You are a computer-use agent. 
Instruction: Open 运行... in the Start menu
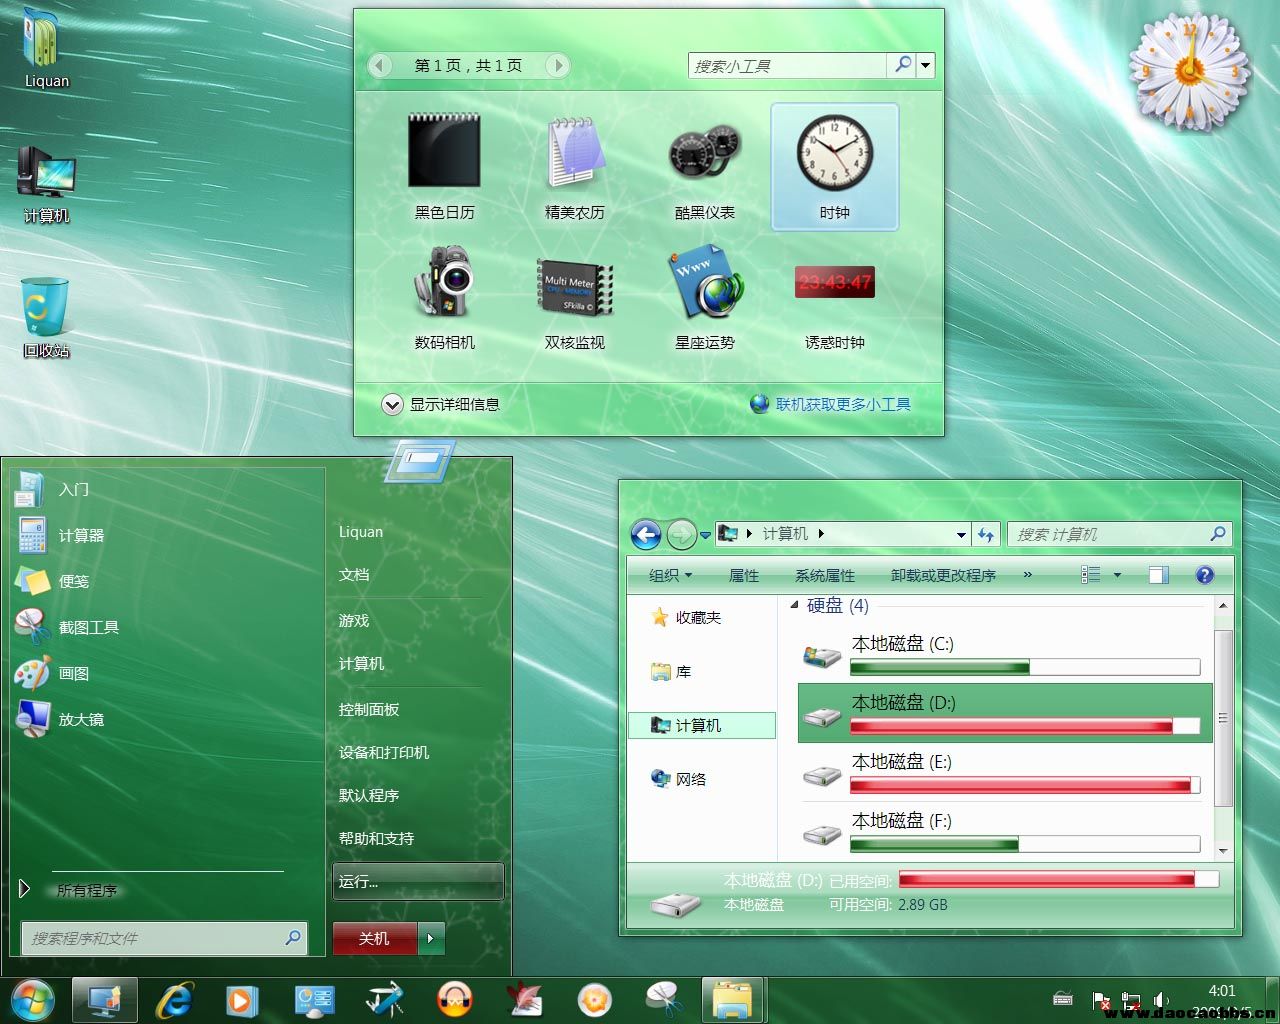point(418,881)
